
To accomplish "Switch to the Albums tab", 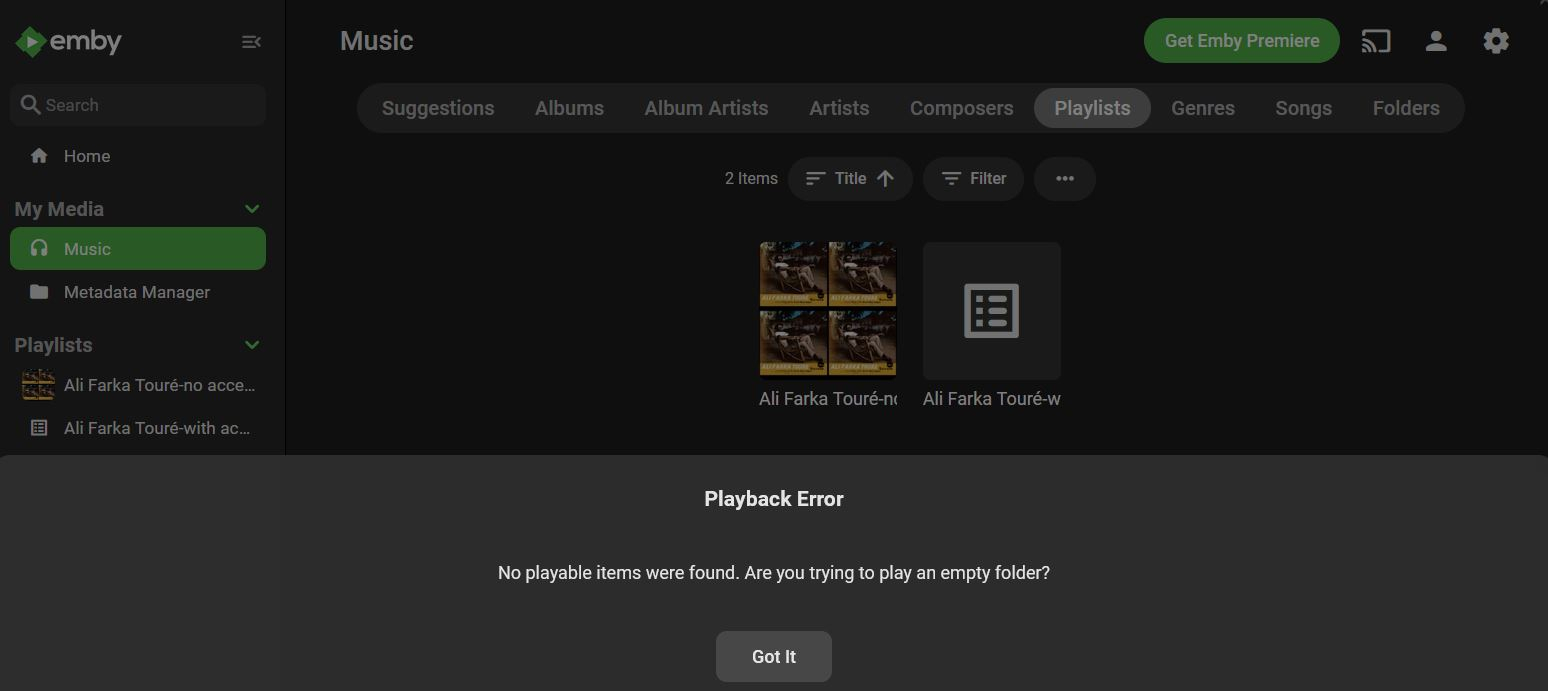I will tap(569, 108).
